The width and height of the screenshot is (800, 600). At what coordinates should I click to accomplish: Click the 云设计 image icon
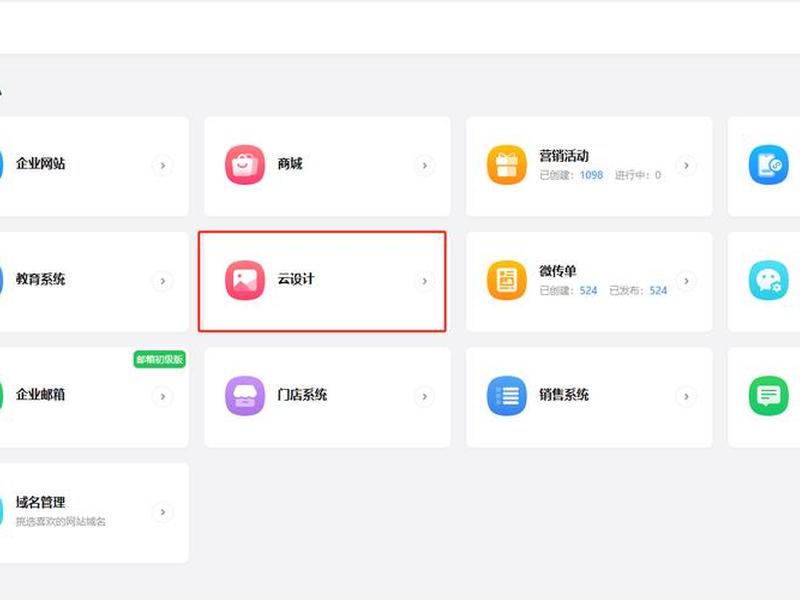coord(245,280)
